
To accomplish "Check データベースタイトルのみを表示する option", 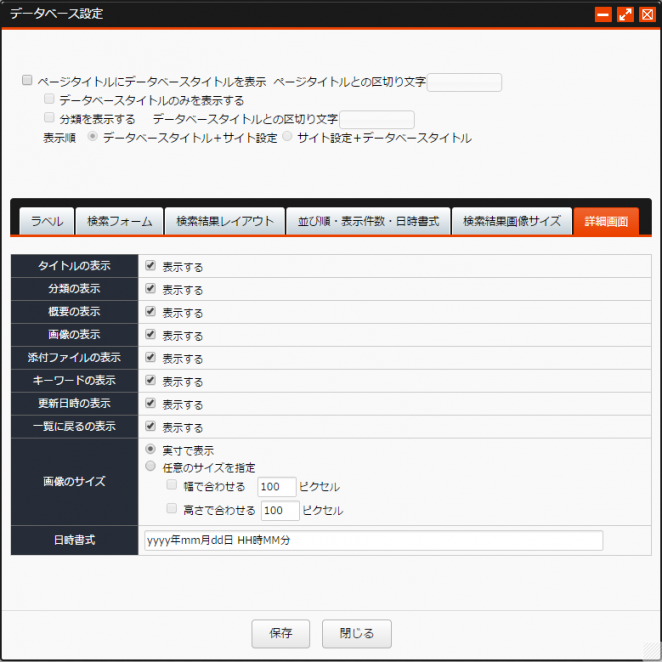I will tap(49, 99).
